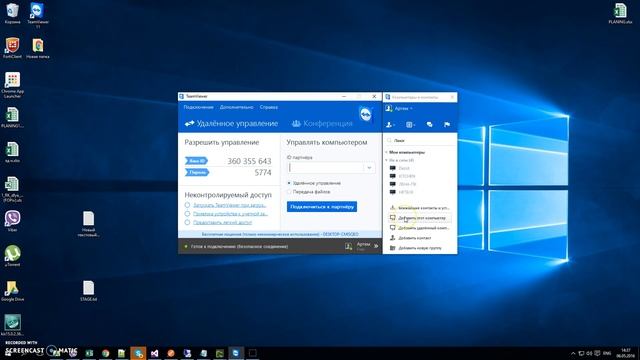640x360 pixels.
Task: Click the Подключиться к партнёру button
Action: (x=322, y=207)
